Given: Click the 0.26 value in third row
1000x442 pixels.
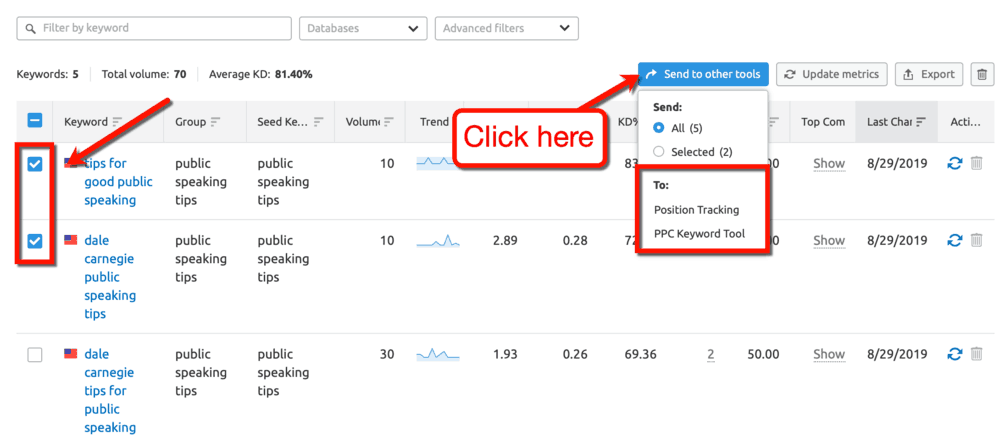Looking at the screenshot, I should [575, 354].
